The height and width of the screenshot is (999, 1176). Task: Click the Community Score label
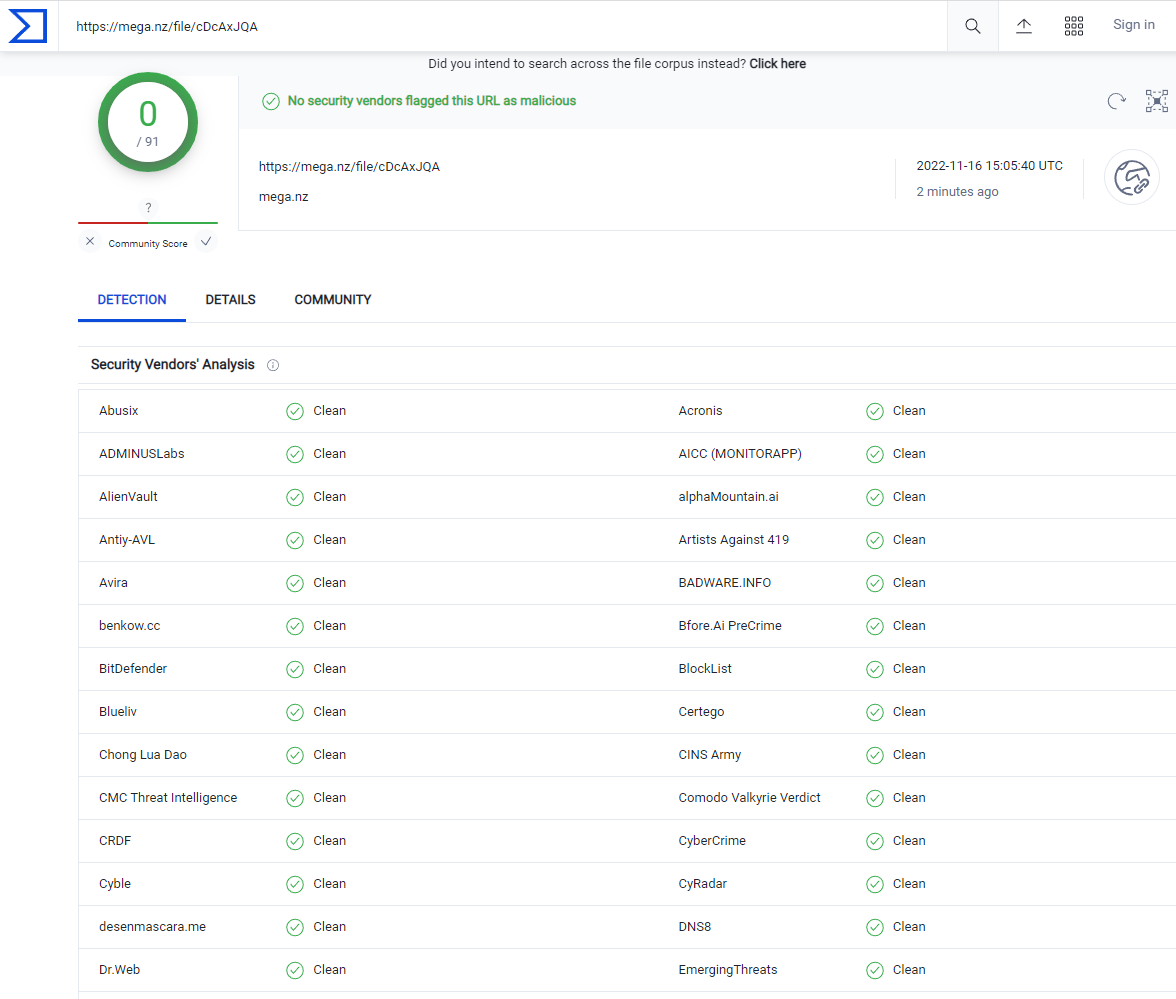(x=148, y=244)
